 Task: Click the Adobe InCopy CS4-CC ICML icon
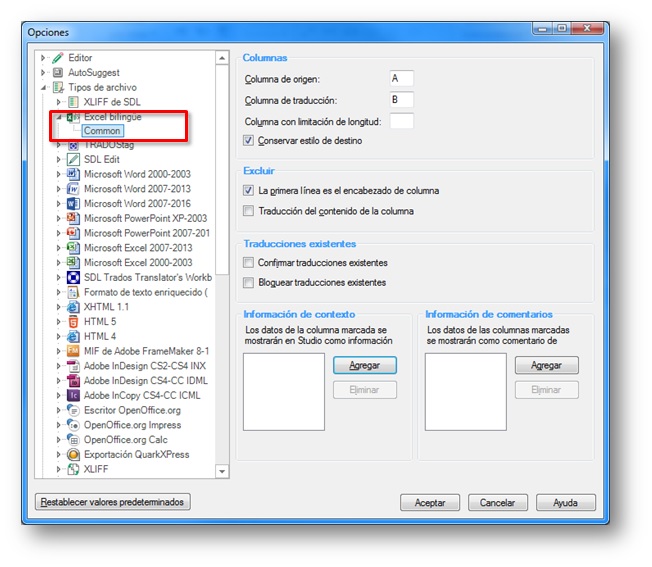coord(73,395)
